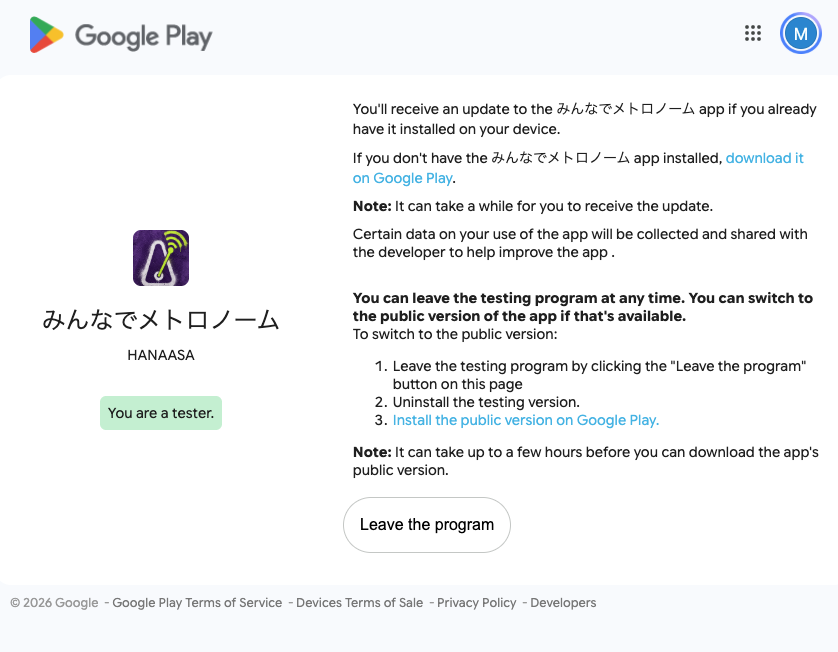Click the みんなでメトロノーム app title
838x652 pixels.
pyautogui.click(x=161, y=320)
